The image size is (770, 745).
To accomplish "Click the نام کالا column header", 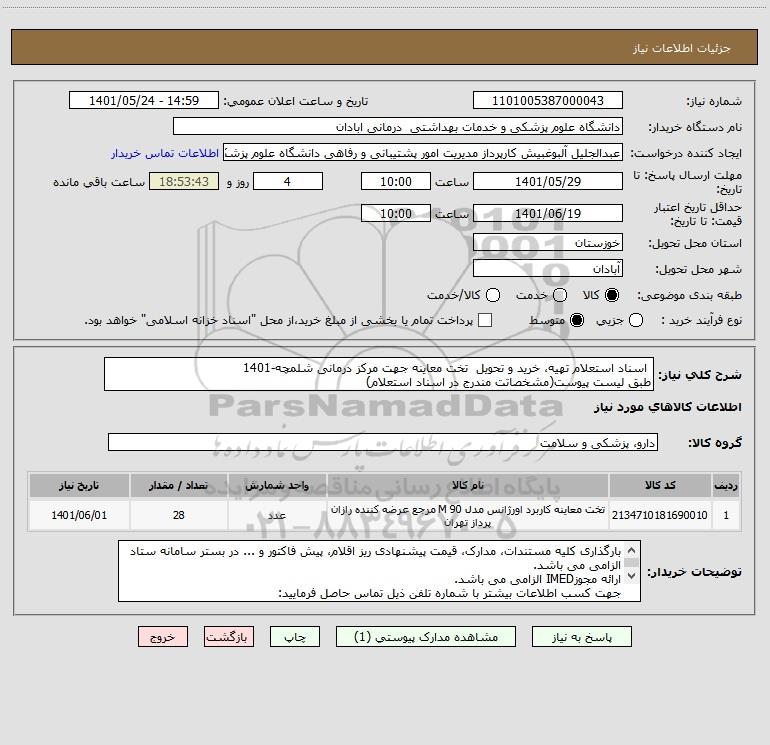I will 468,485.
